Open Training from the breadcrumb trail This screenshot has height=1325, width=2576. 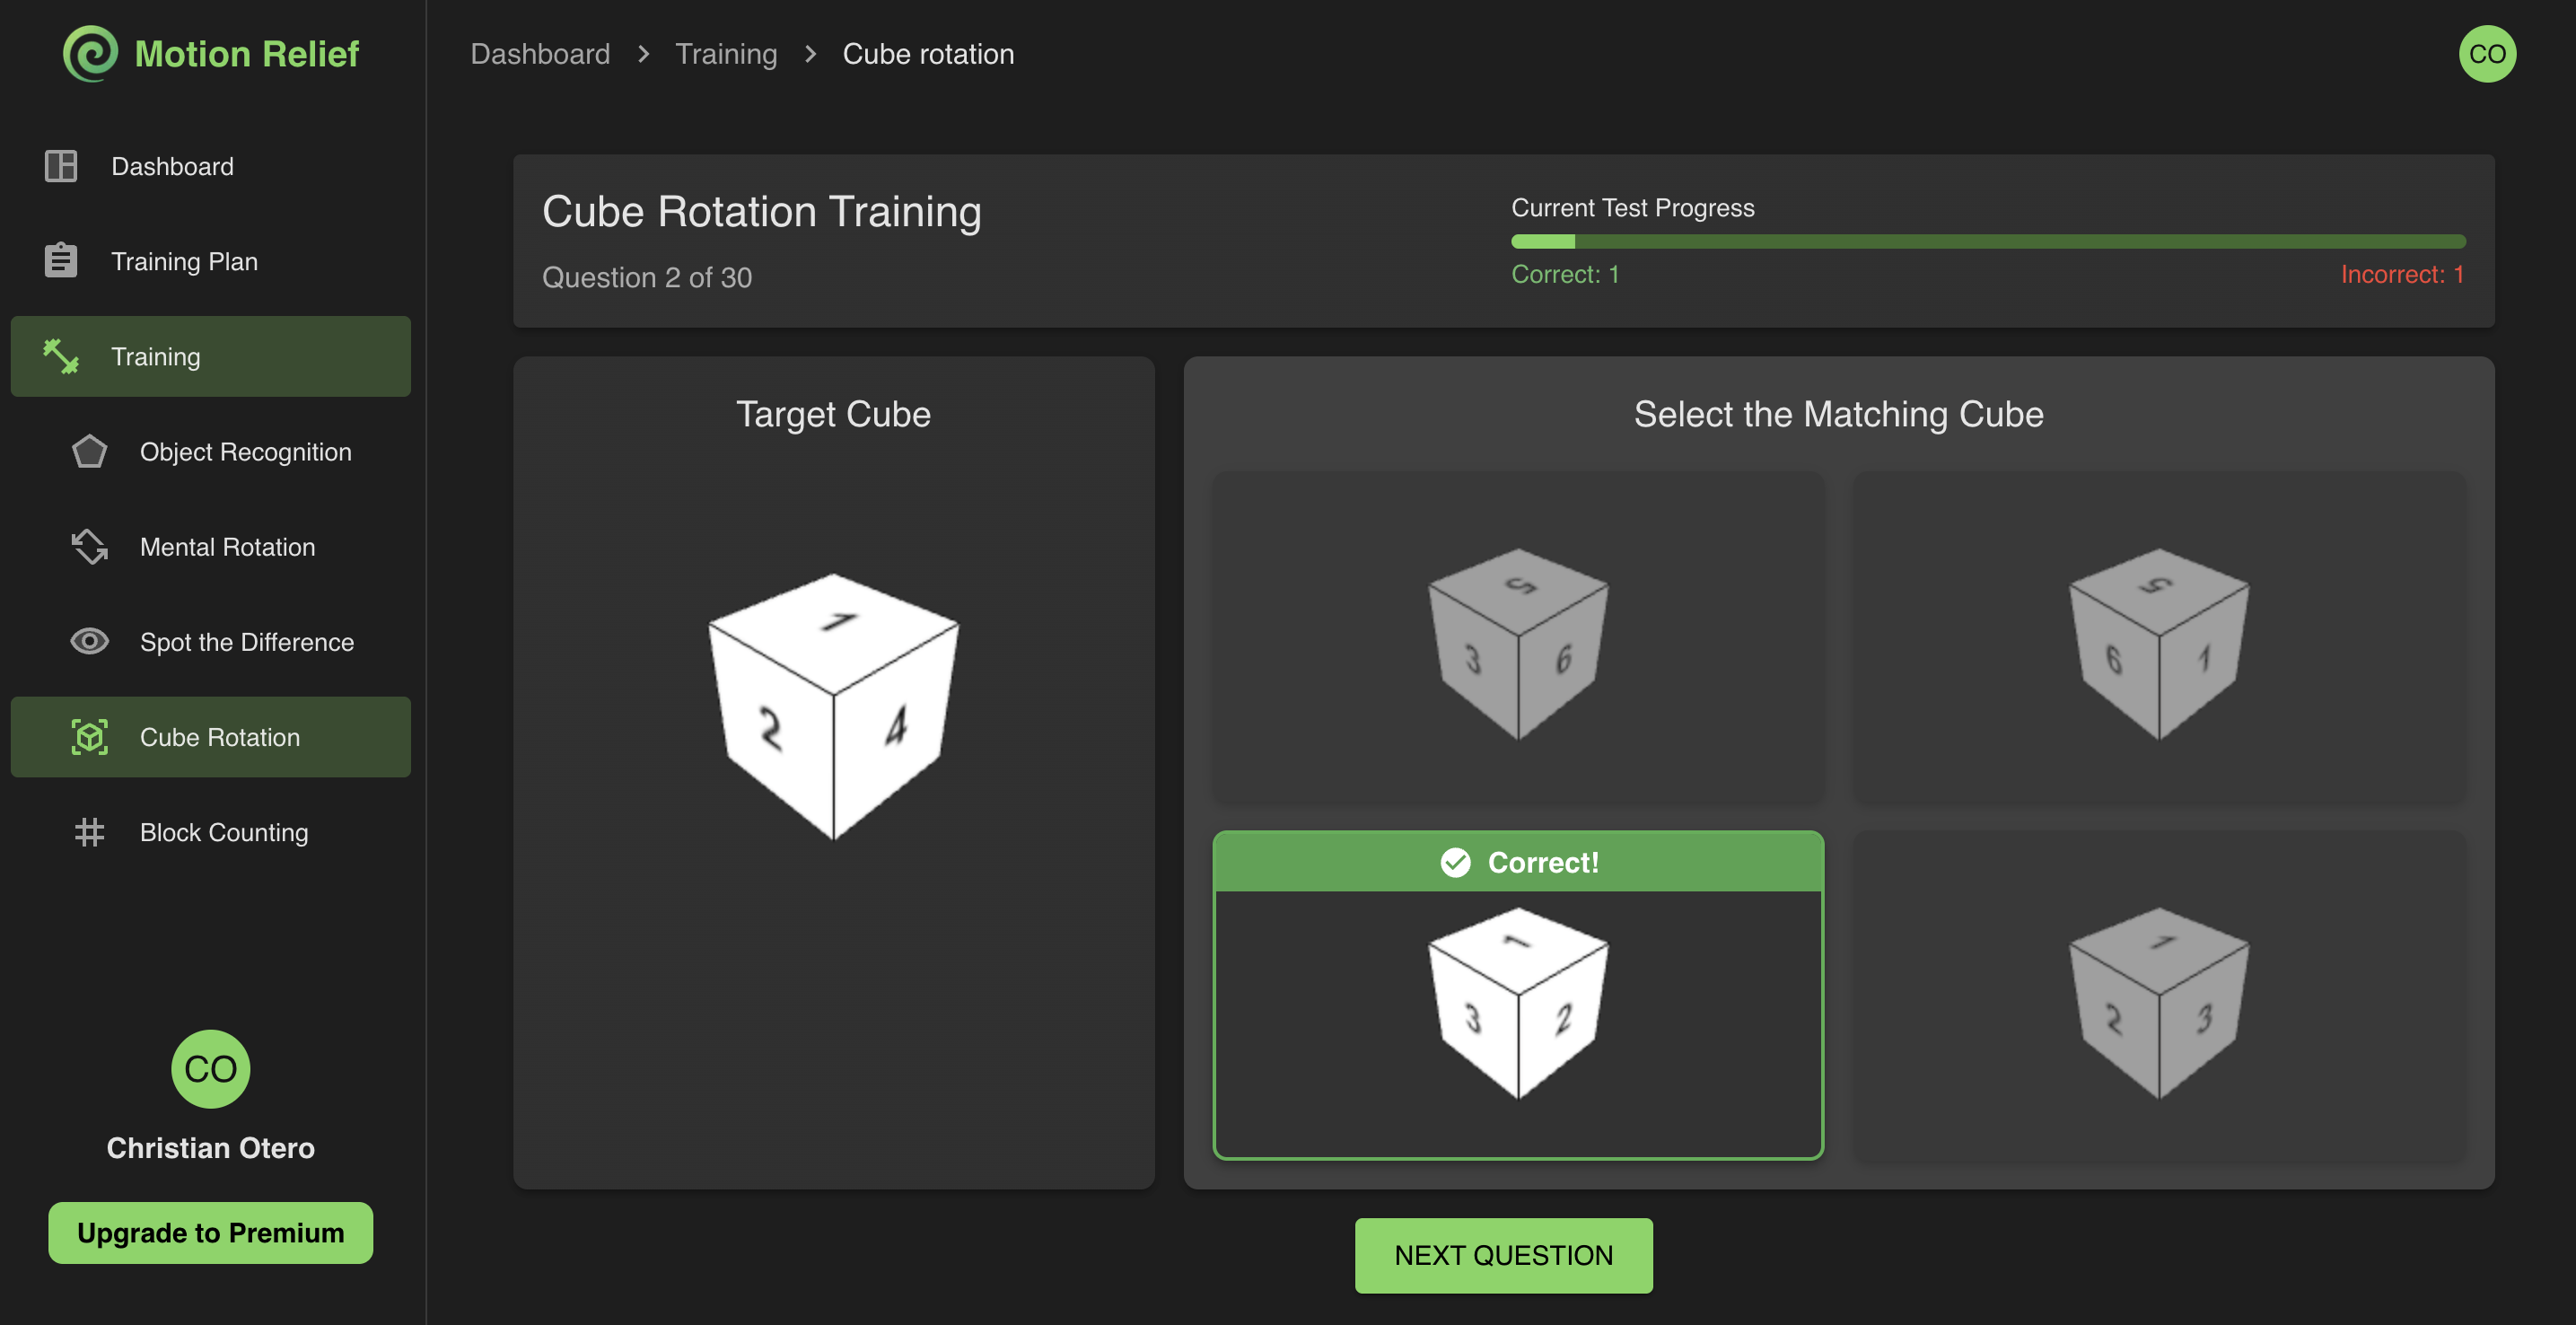[726, 54]
